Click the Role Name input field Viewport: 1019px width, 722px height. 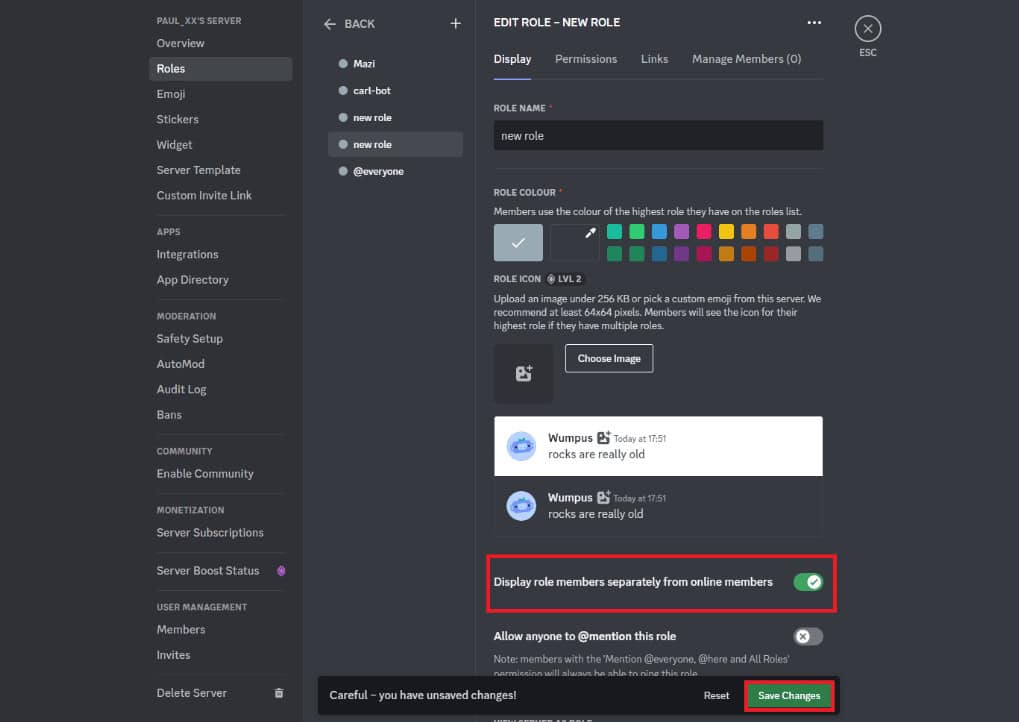658,136
